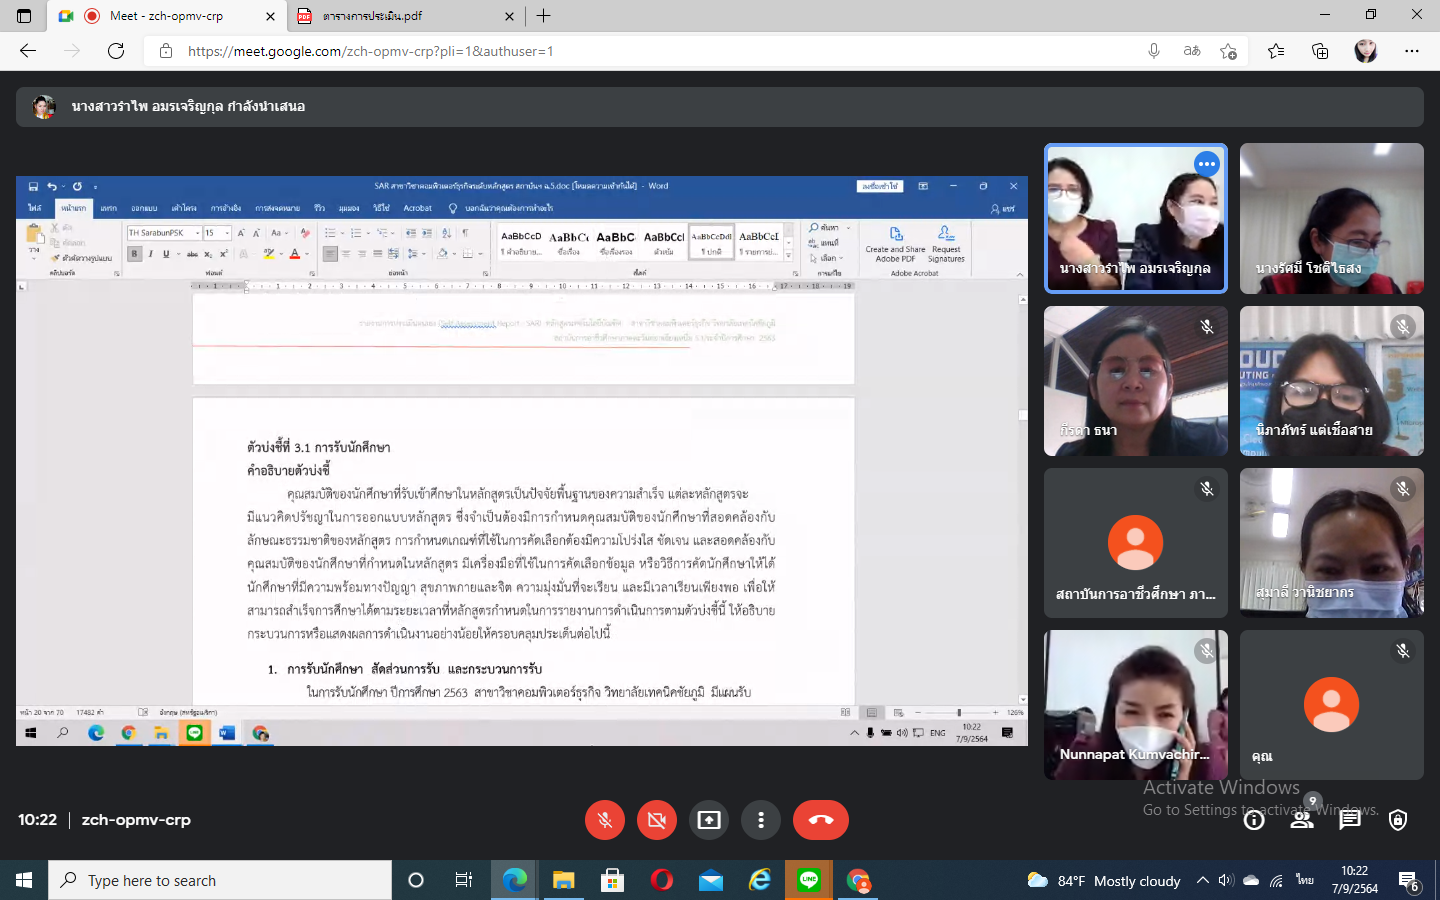This screenshot has width=1440, height=900.
Task: Select the Meet - zch-opmv-crp tab
Action: point(166,16)
